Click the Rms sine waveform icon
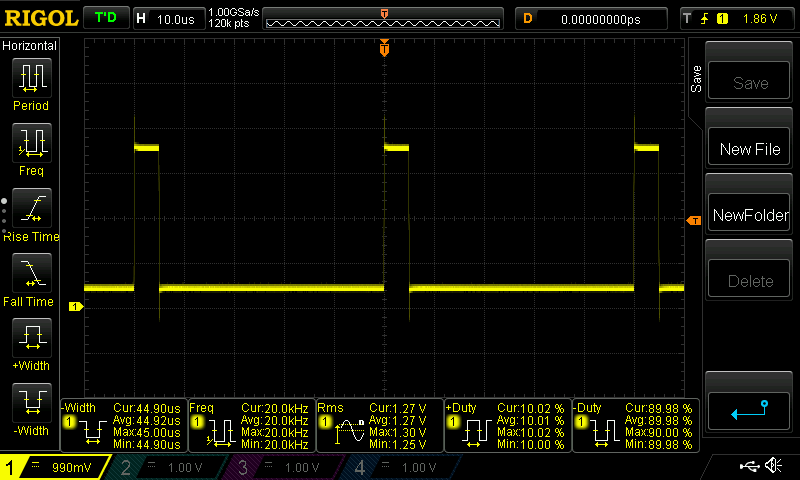 click(x=349, y=432)
